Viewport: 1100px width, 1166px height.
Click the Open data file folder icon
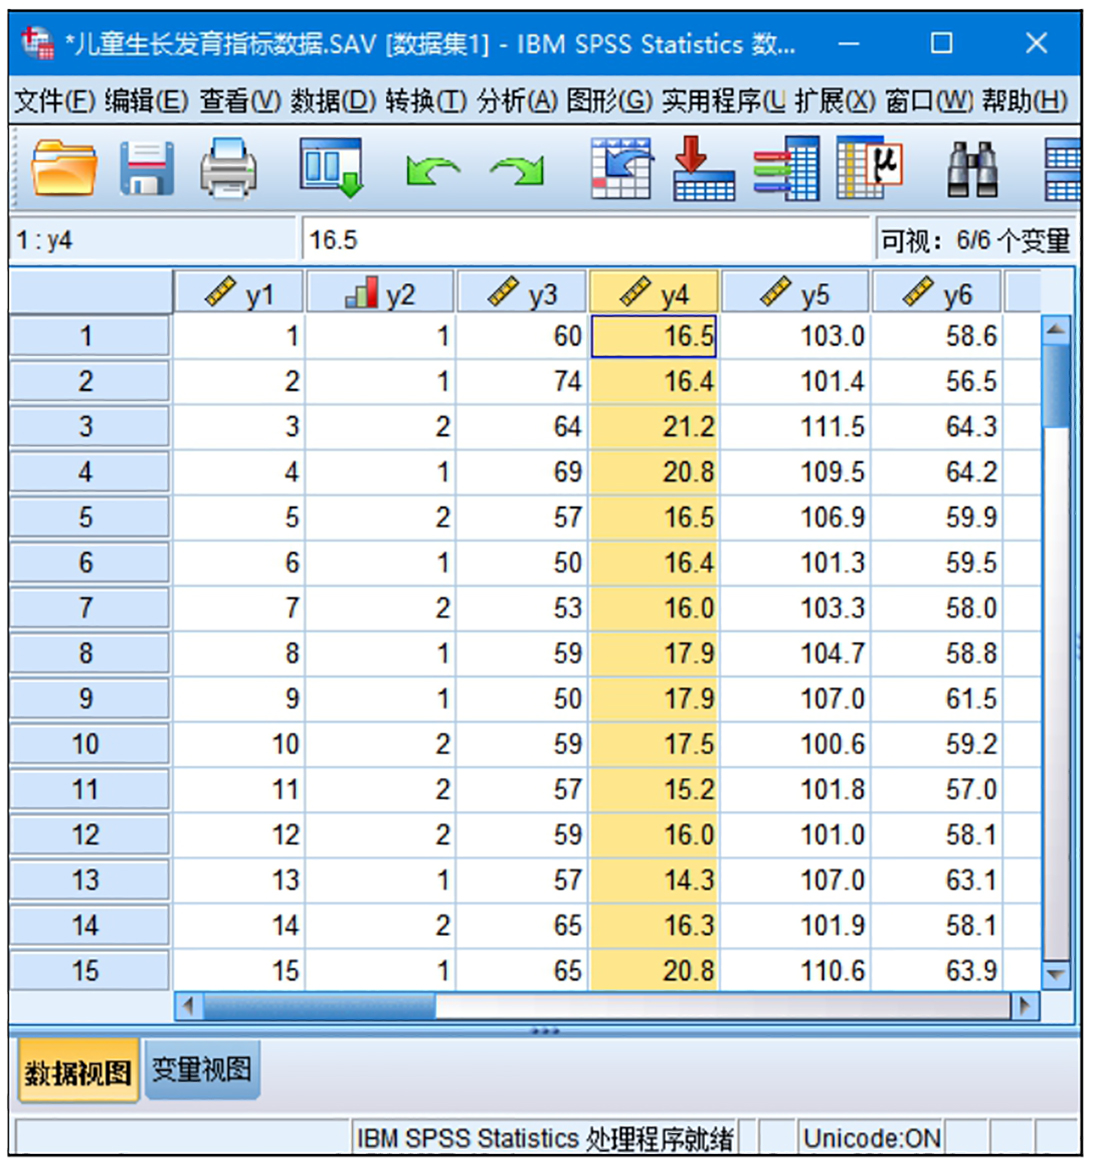point(64,167)
